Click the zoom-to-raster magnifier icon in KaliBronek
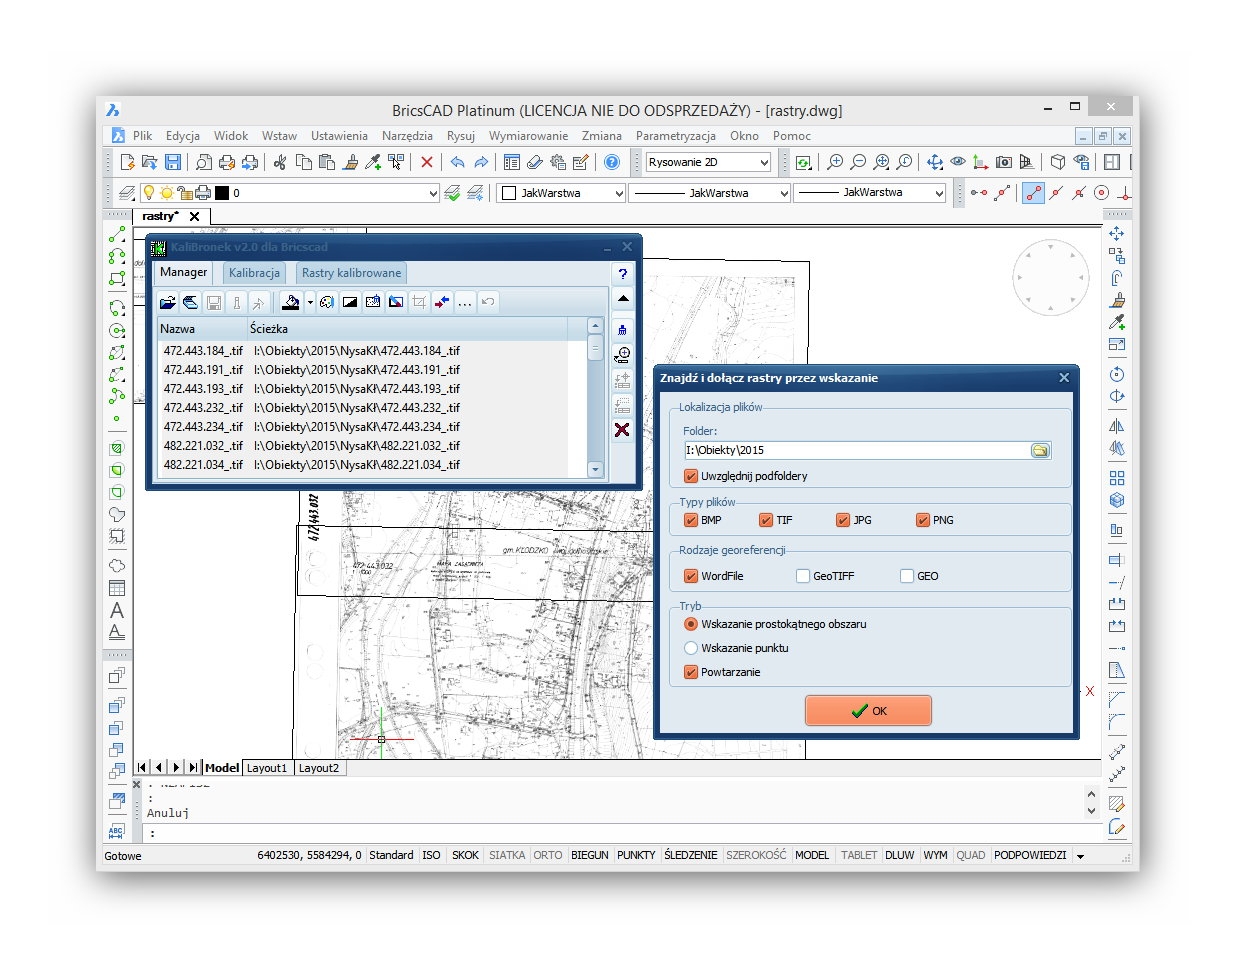 pos(622,355)
